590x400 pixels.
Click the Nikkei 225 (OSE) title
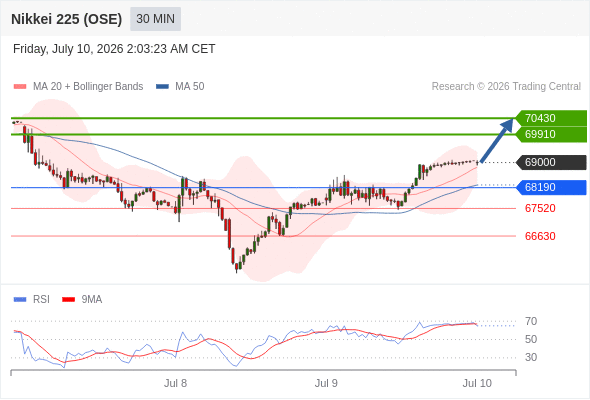[67, 19]
